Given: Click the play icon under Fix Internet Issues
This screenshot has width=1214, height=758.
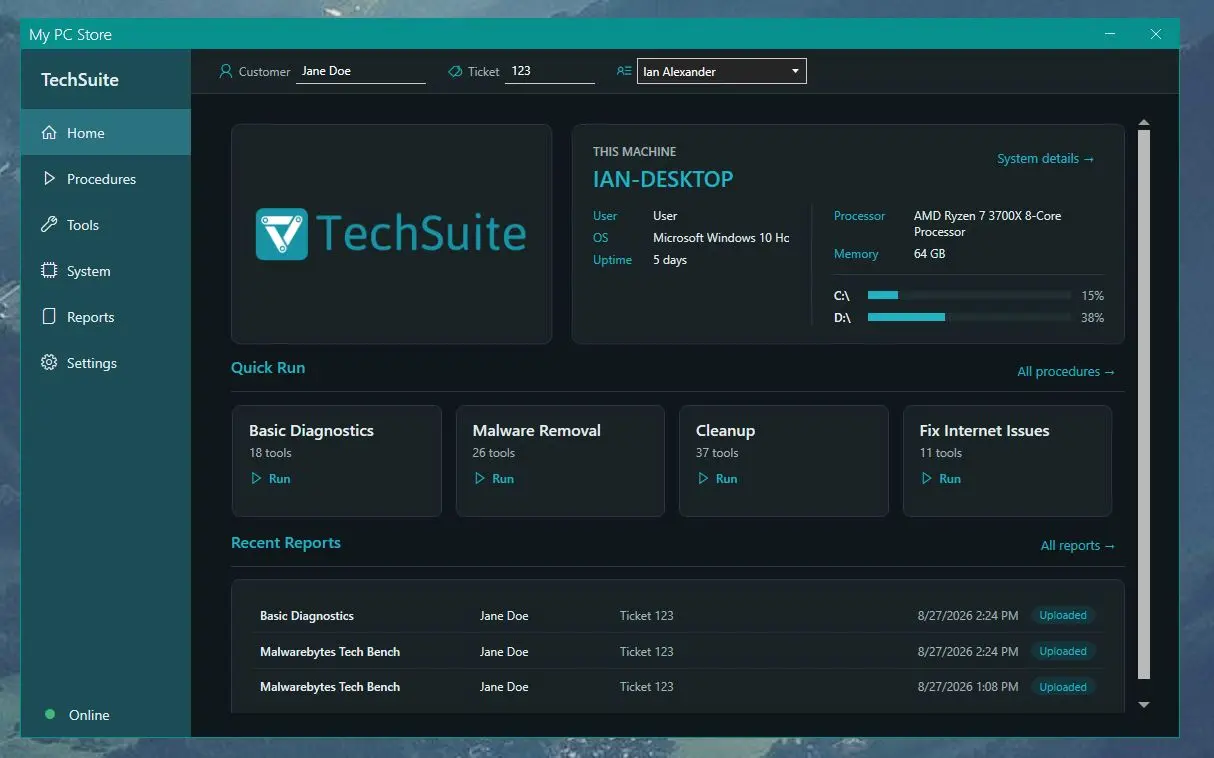Looking at the screenshot, I should (927, 479).
